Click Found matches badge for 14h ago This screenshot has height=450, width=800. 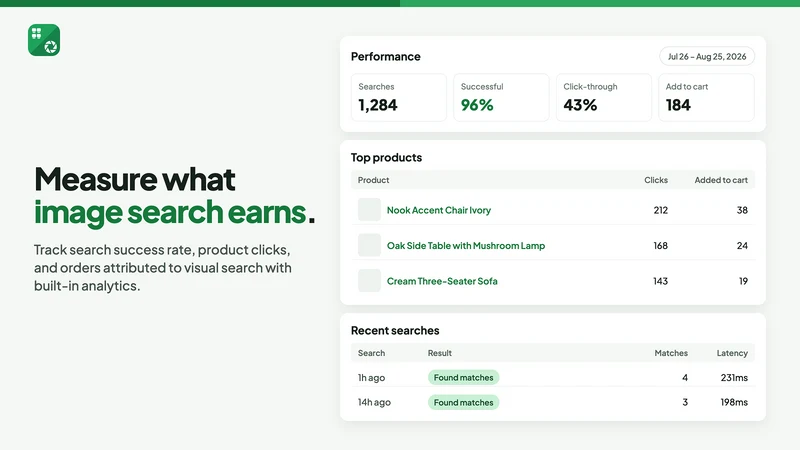click(463, 403)
